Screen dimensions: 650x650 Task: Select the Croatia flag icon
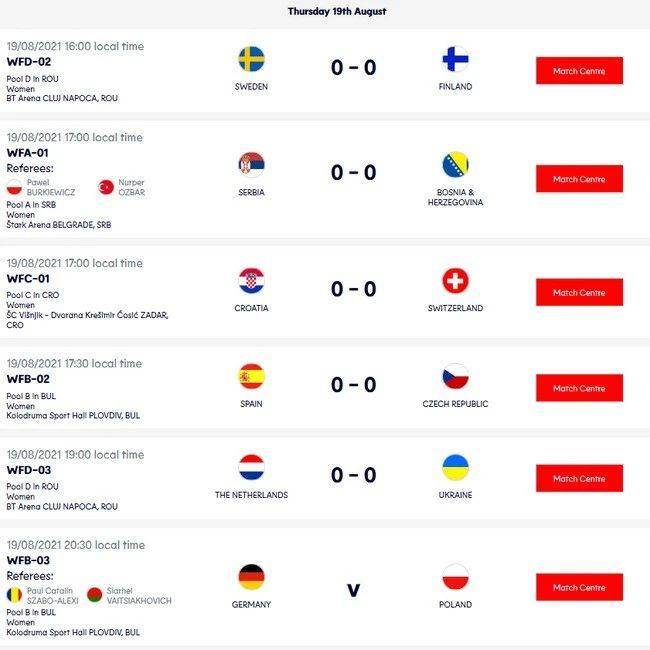click(x=251, y=281)
